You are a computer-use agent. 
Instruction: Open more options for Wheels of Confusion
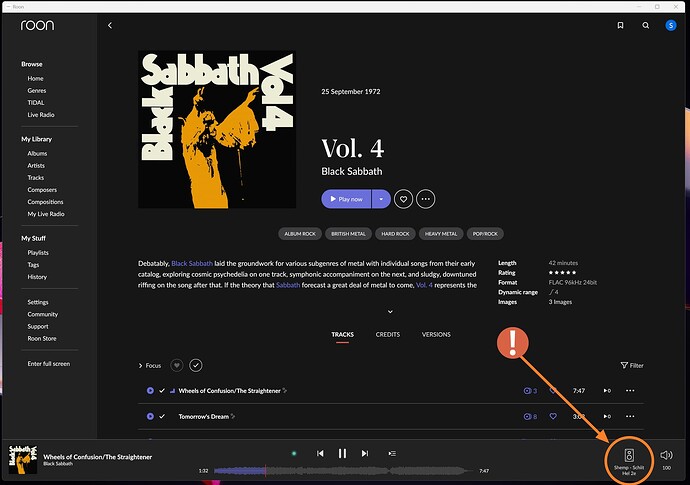(630, 390)
